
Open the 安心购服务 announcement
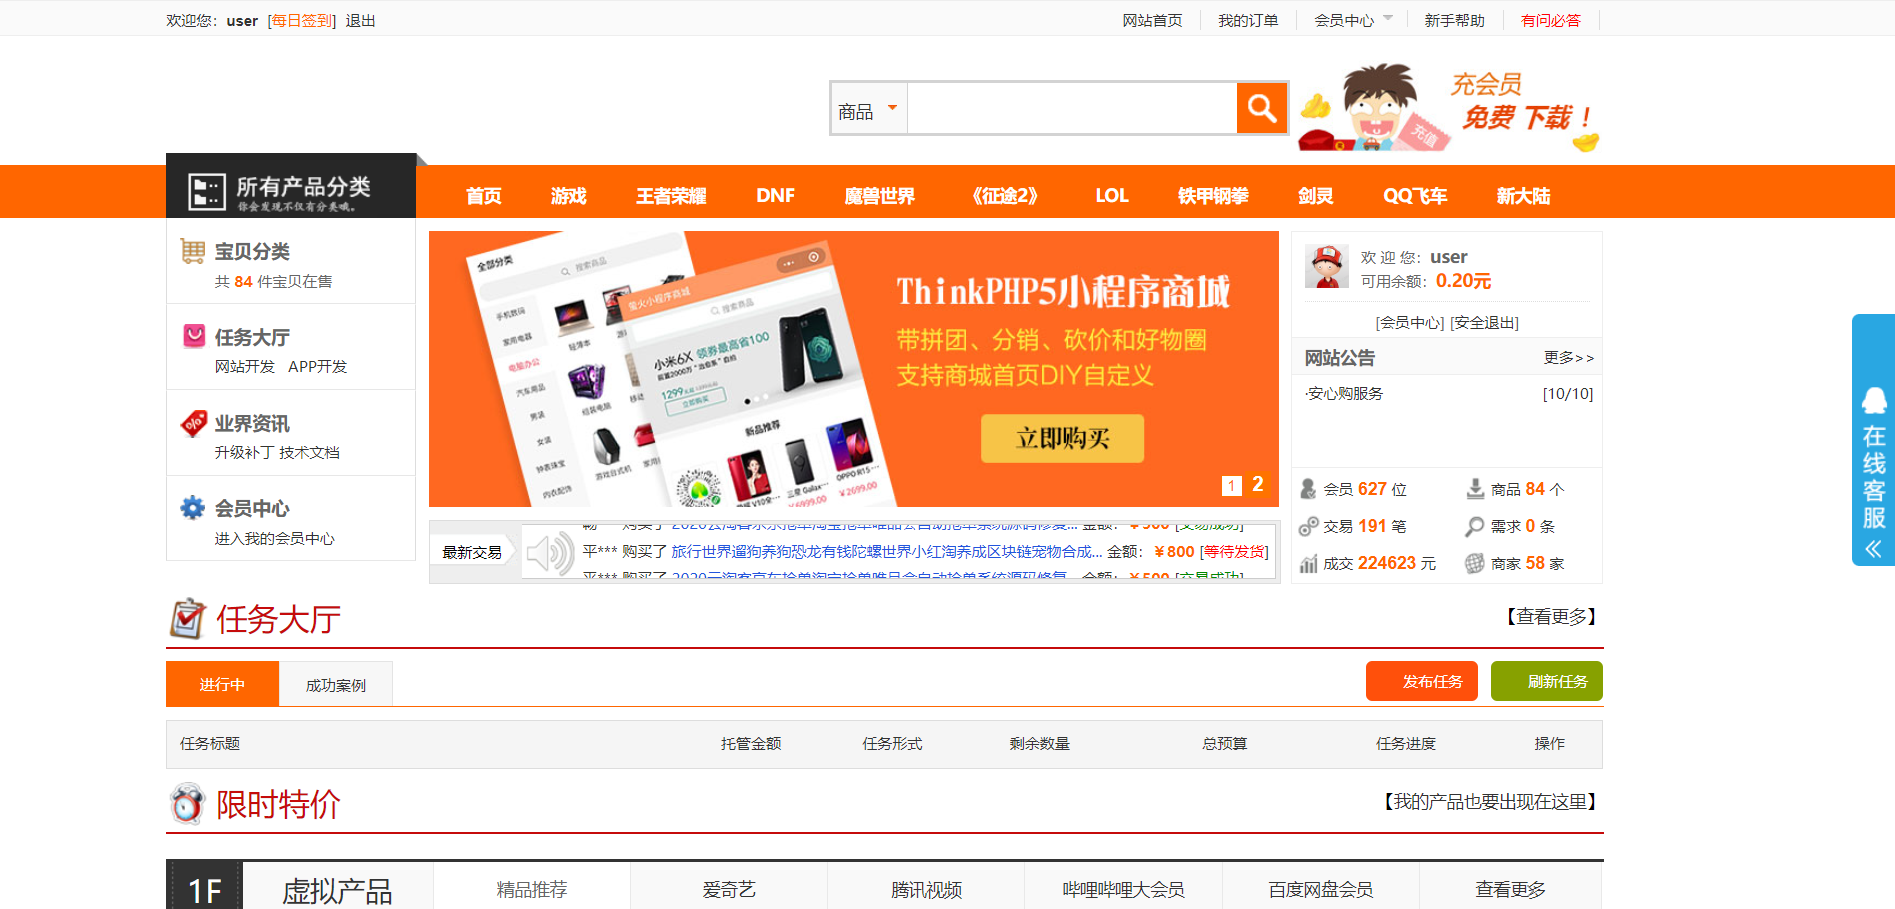point(1345,394)
